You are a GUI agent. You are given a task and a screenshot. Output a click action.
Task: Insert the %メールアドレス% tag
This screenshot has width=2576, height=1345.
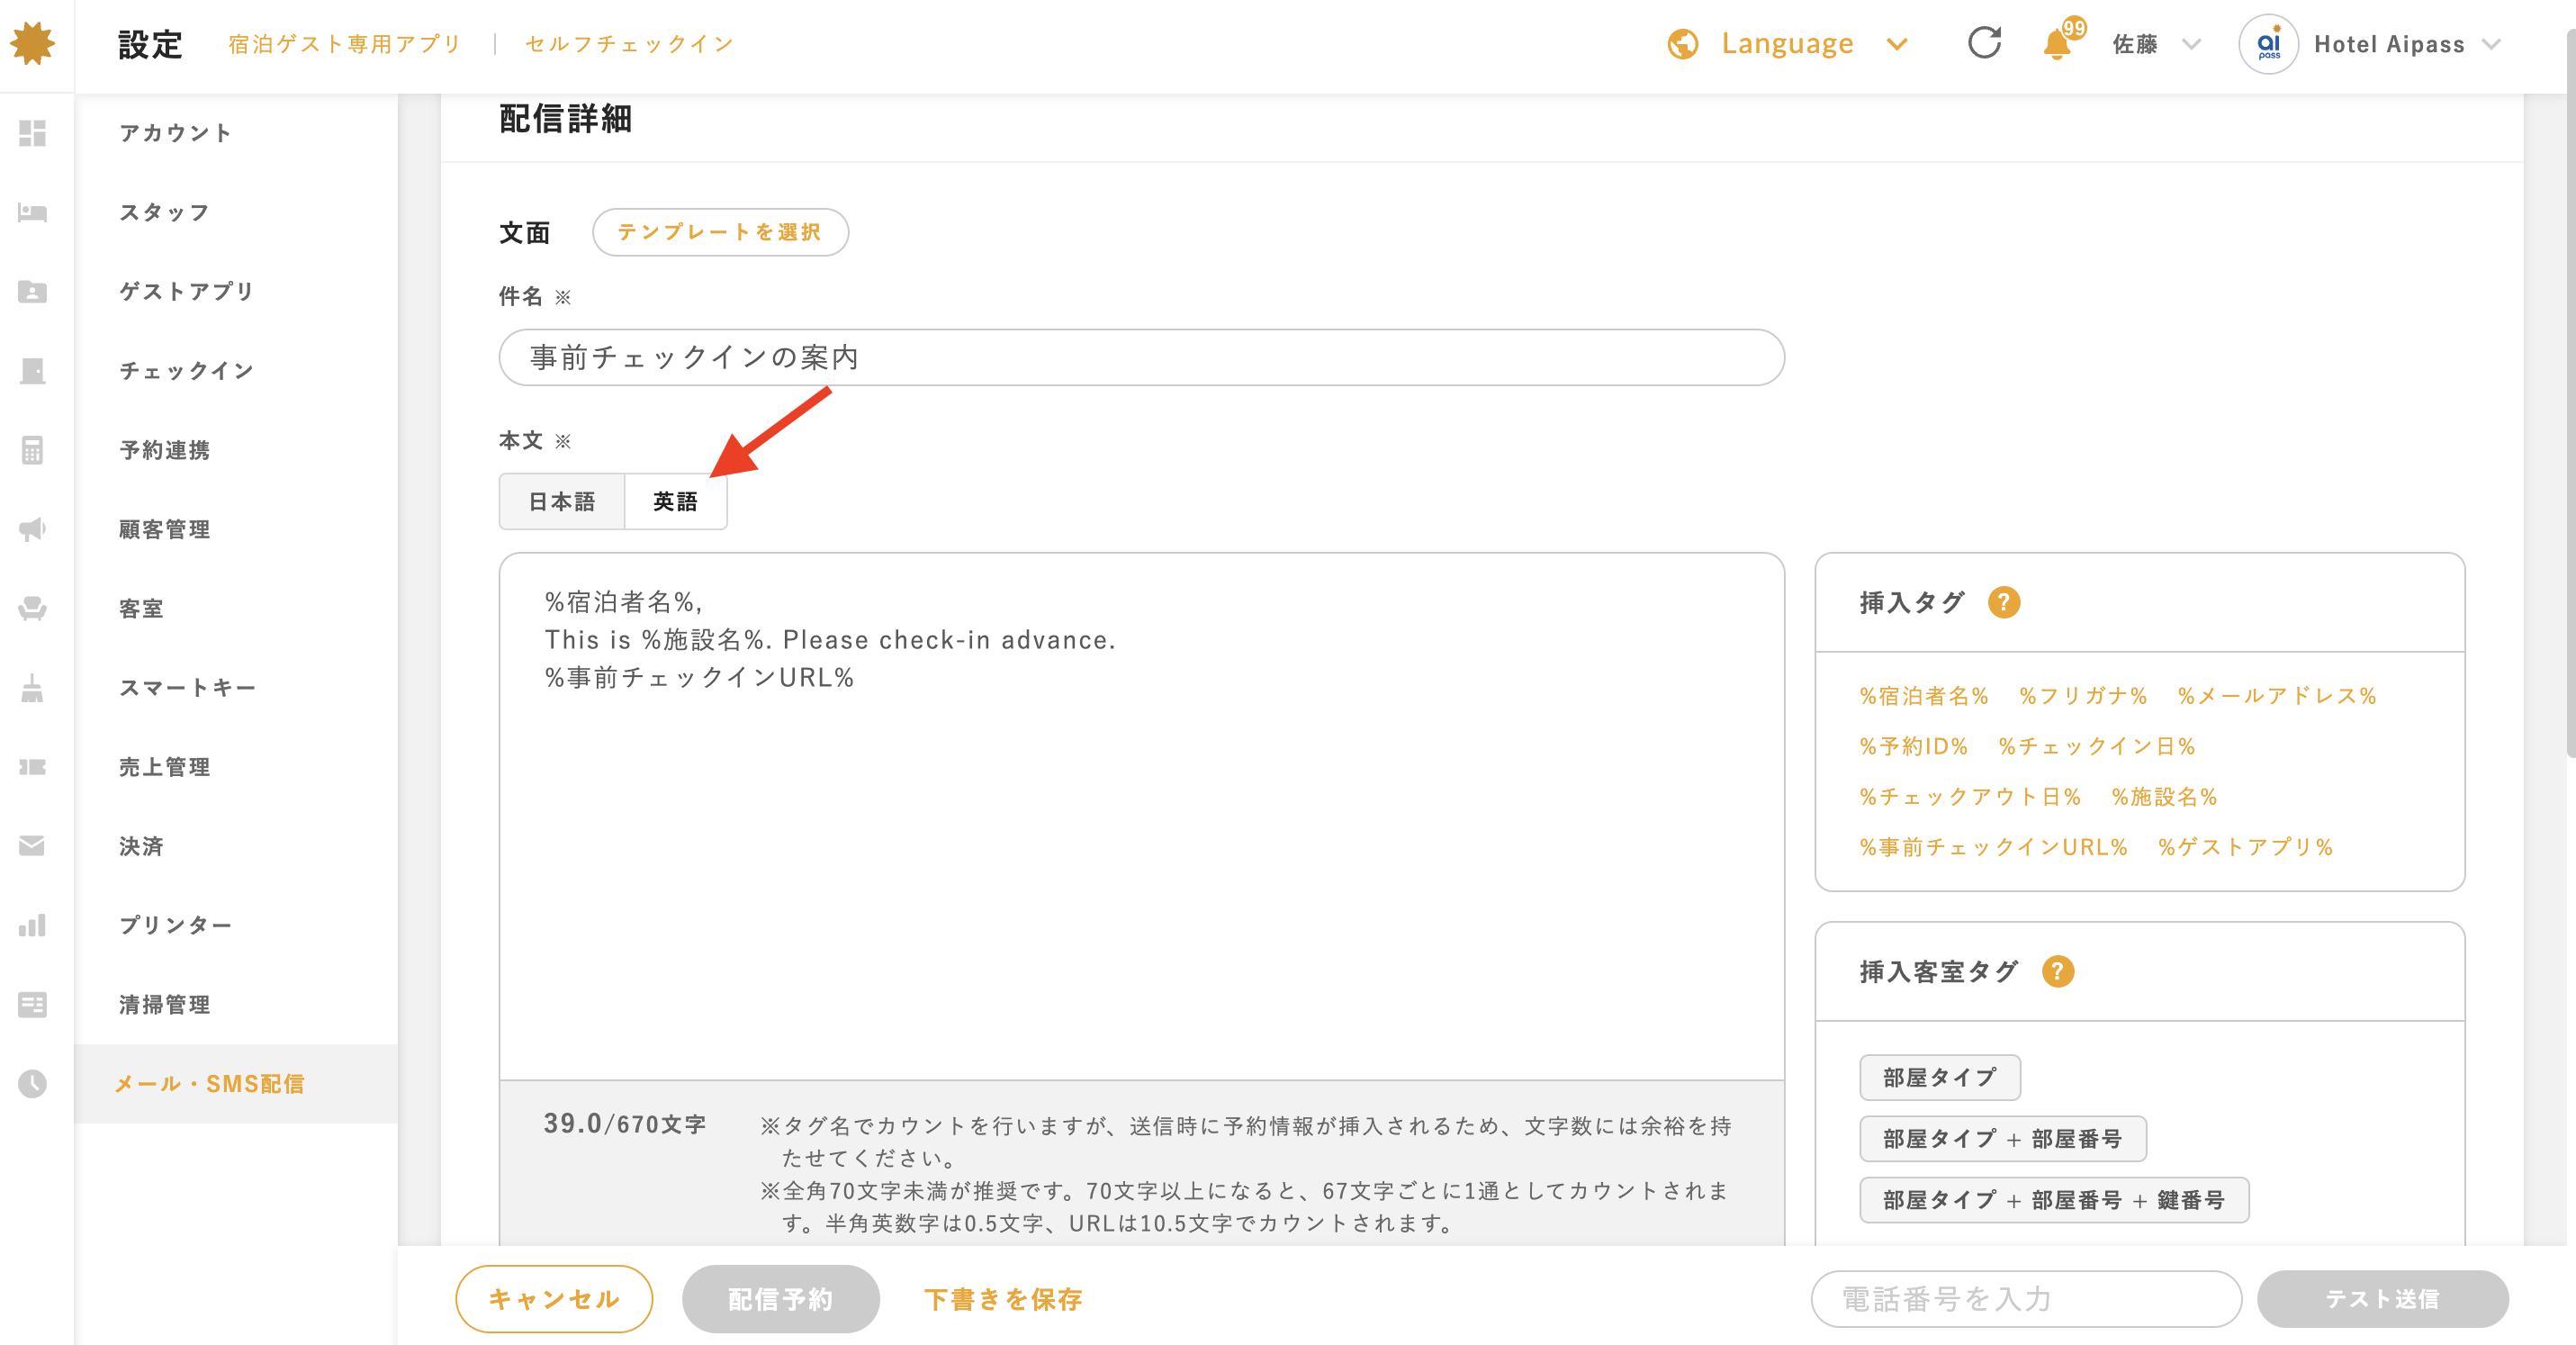[x=2277, y=695]
